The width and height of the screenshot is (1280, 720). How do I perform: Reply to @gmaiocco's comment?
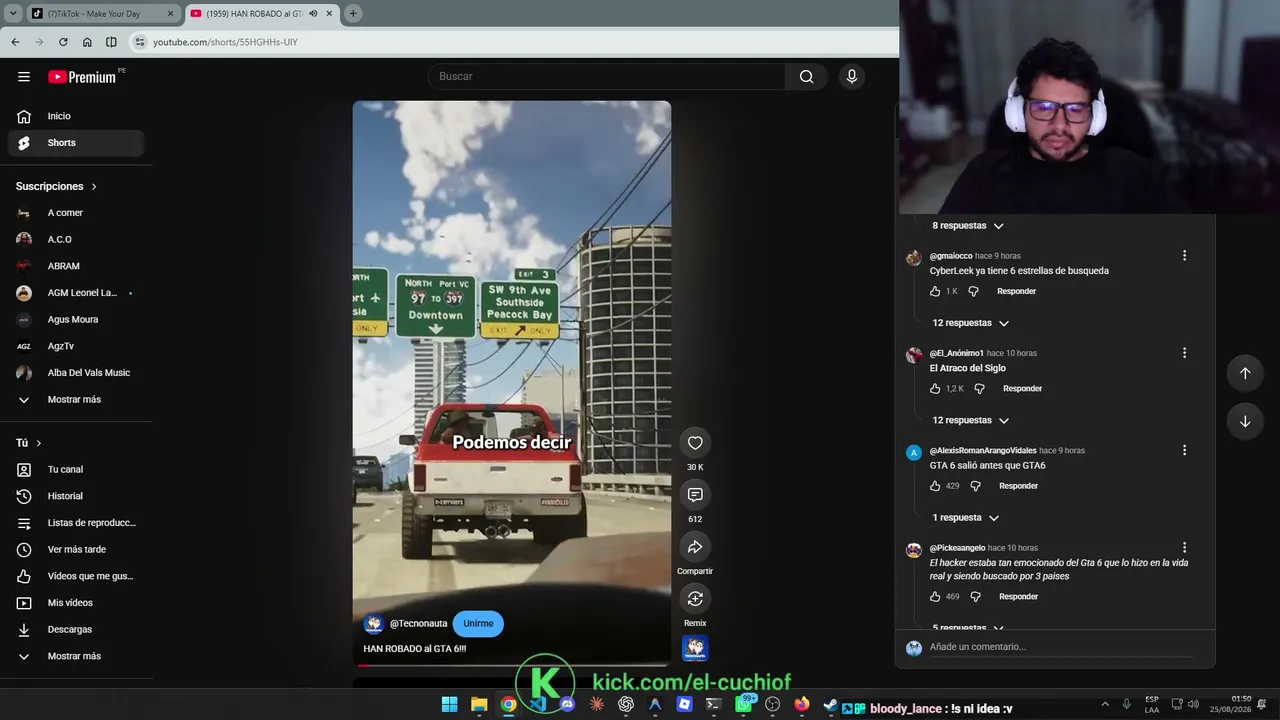click(1016, 291)
